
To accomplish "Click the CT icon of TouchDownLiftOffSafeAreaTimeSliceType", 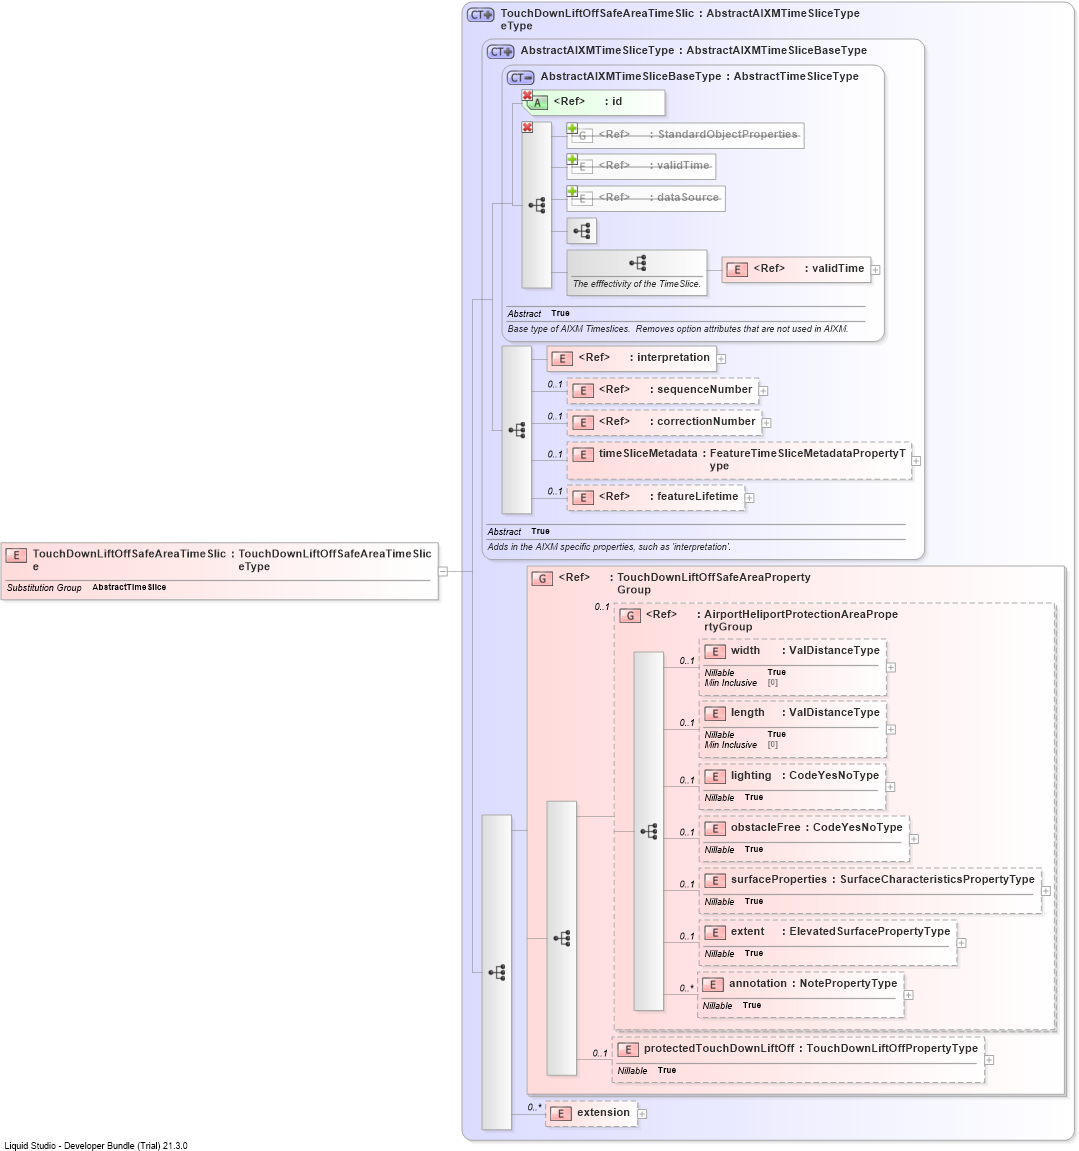I will click(x=481, y=15).
